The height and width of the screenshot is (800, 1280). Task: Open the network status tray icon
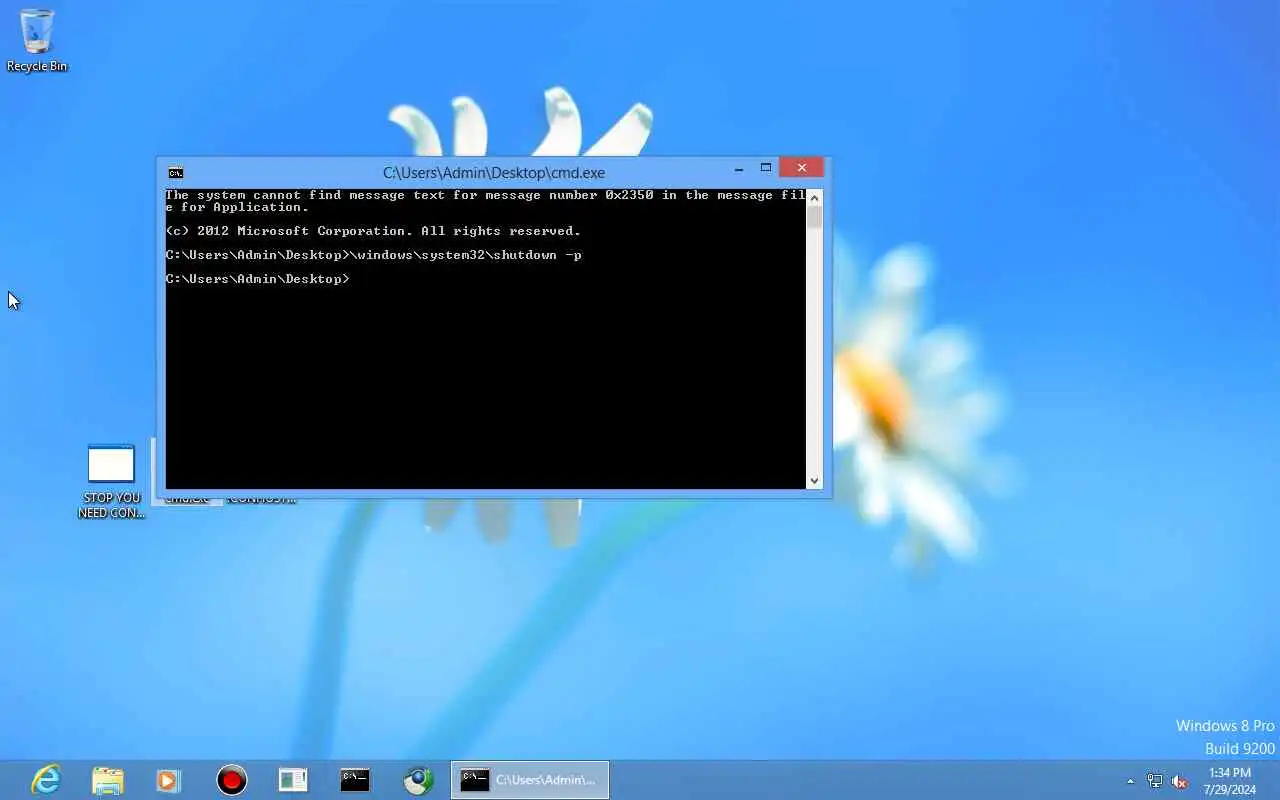pos(1155,781)
